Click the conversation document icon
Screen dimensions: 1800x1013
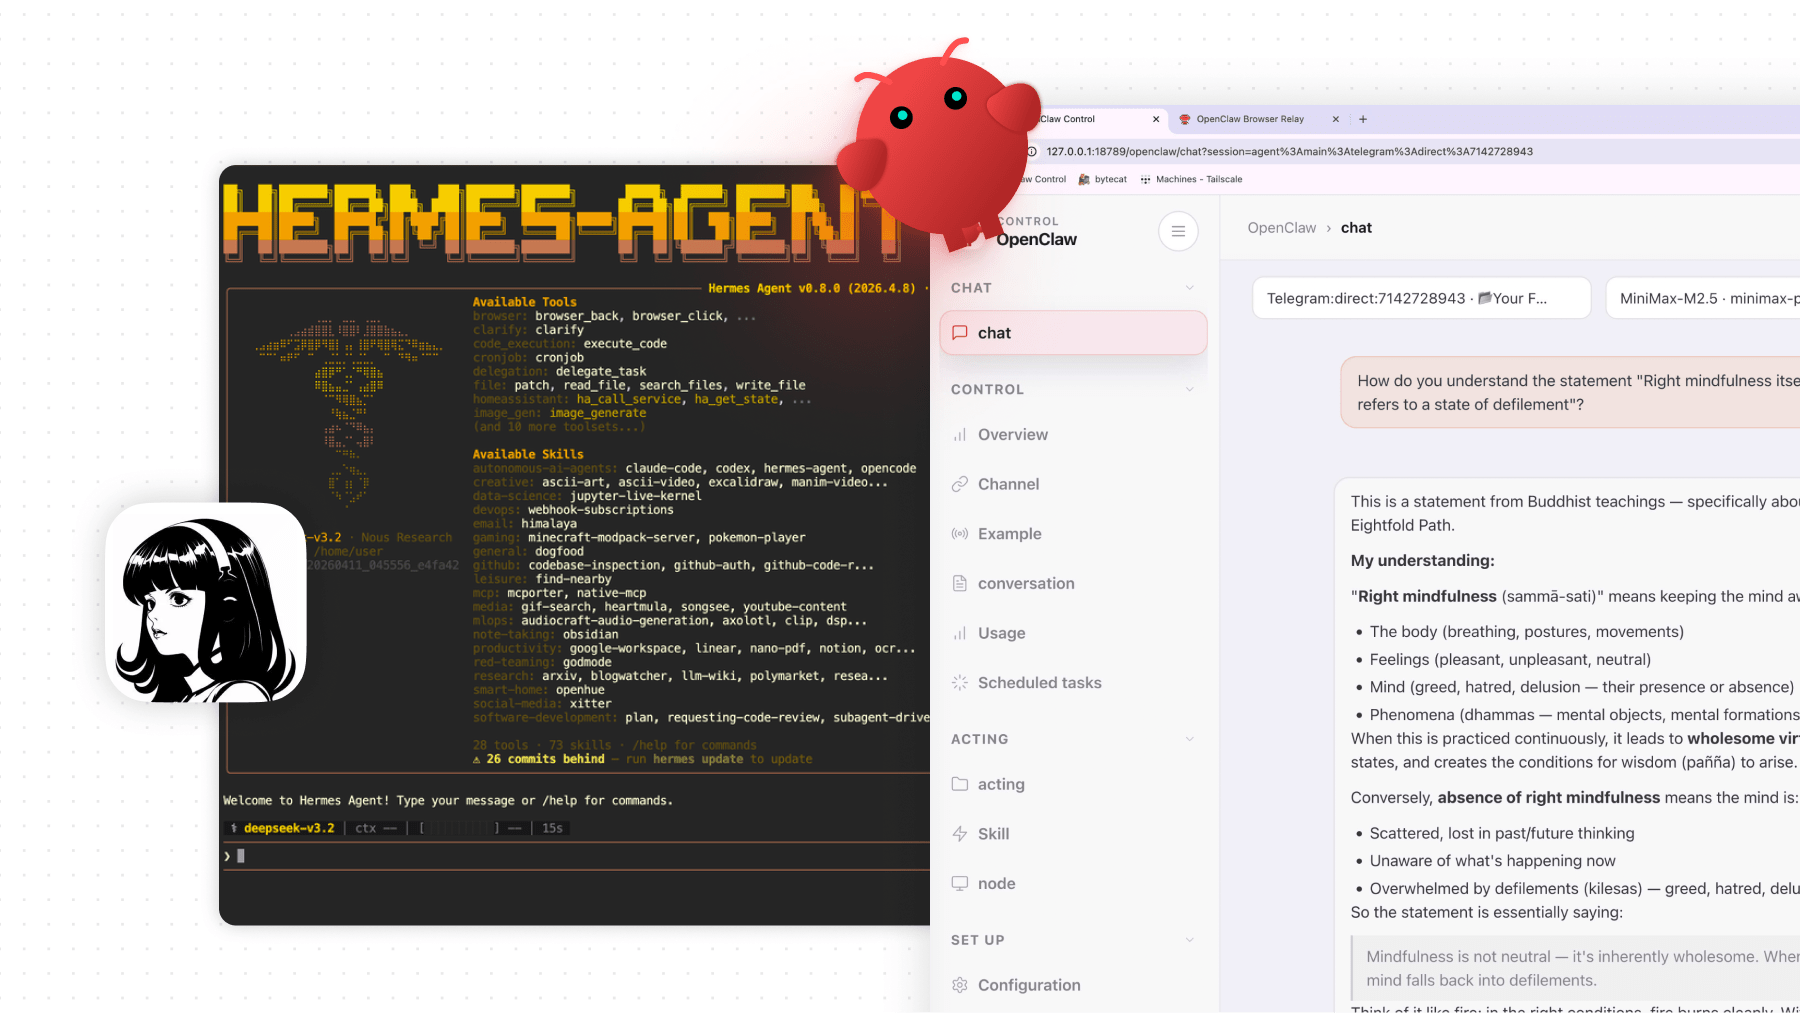[960, 583]
